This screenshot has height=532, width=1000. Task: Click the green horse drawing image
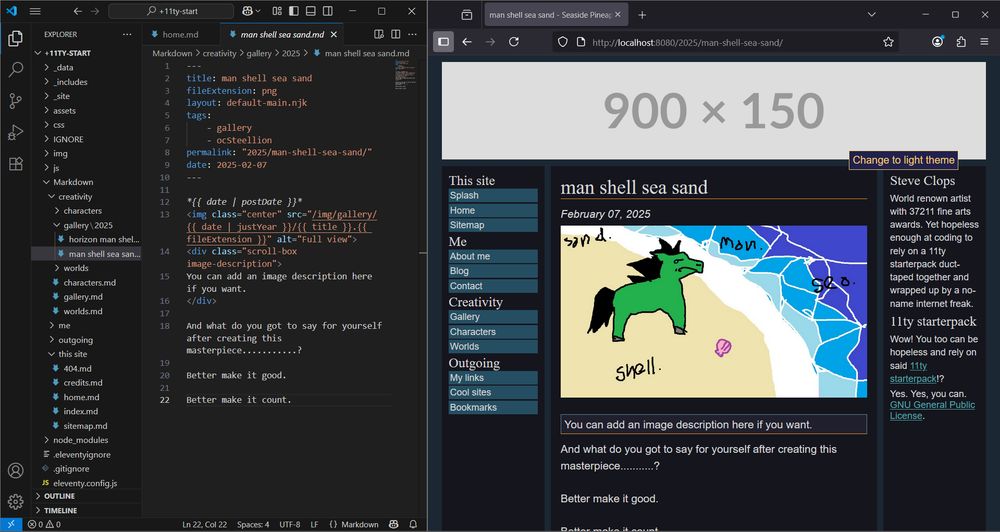714,312
